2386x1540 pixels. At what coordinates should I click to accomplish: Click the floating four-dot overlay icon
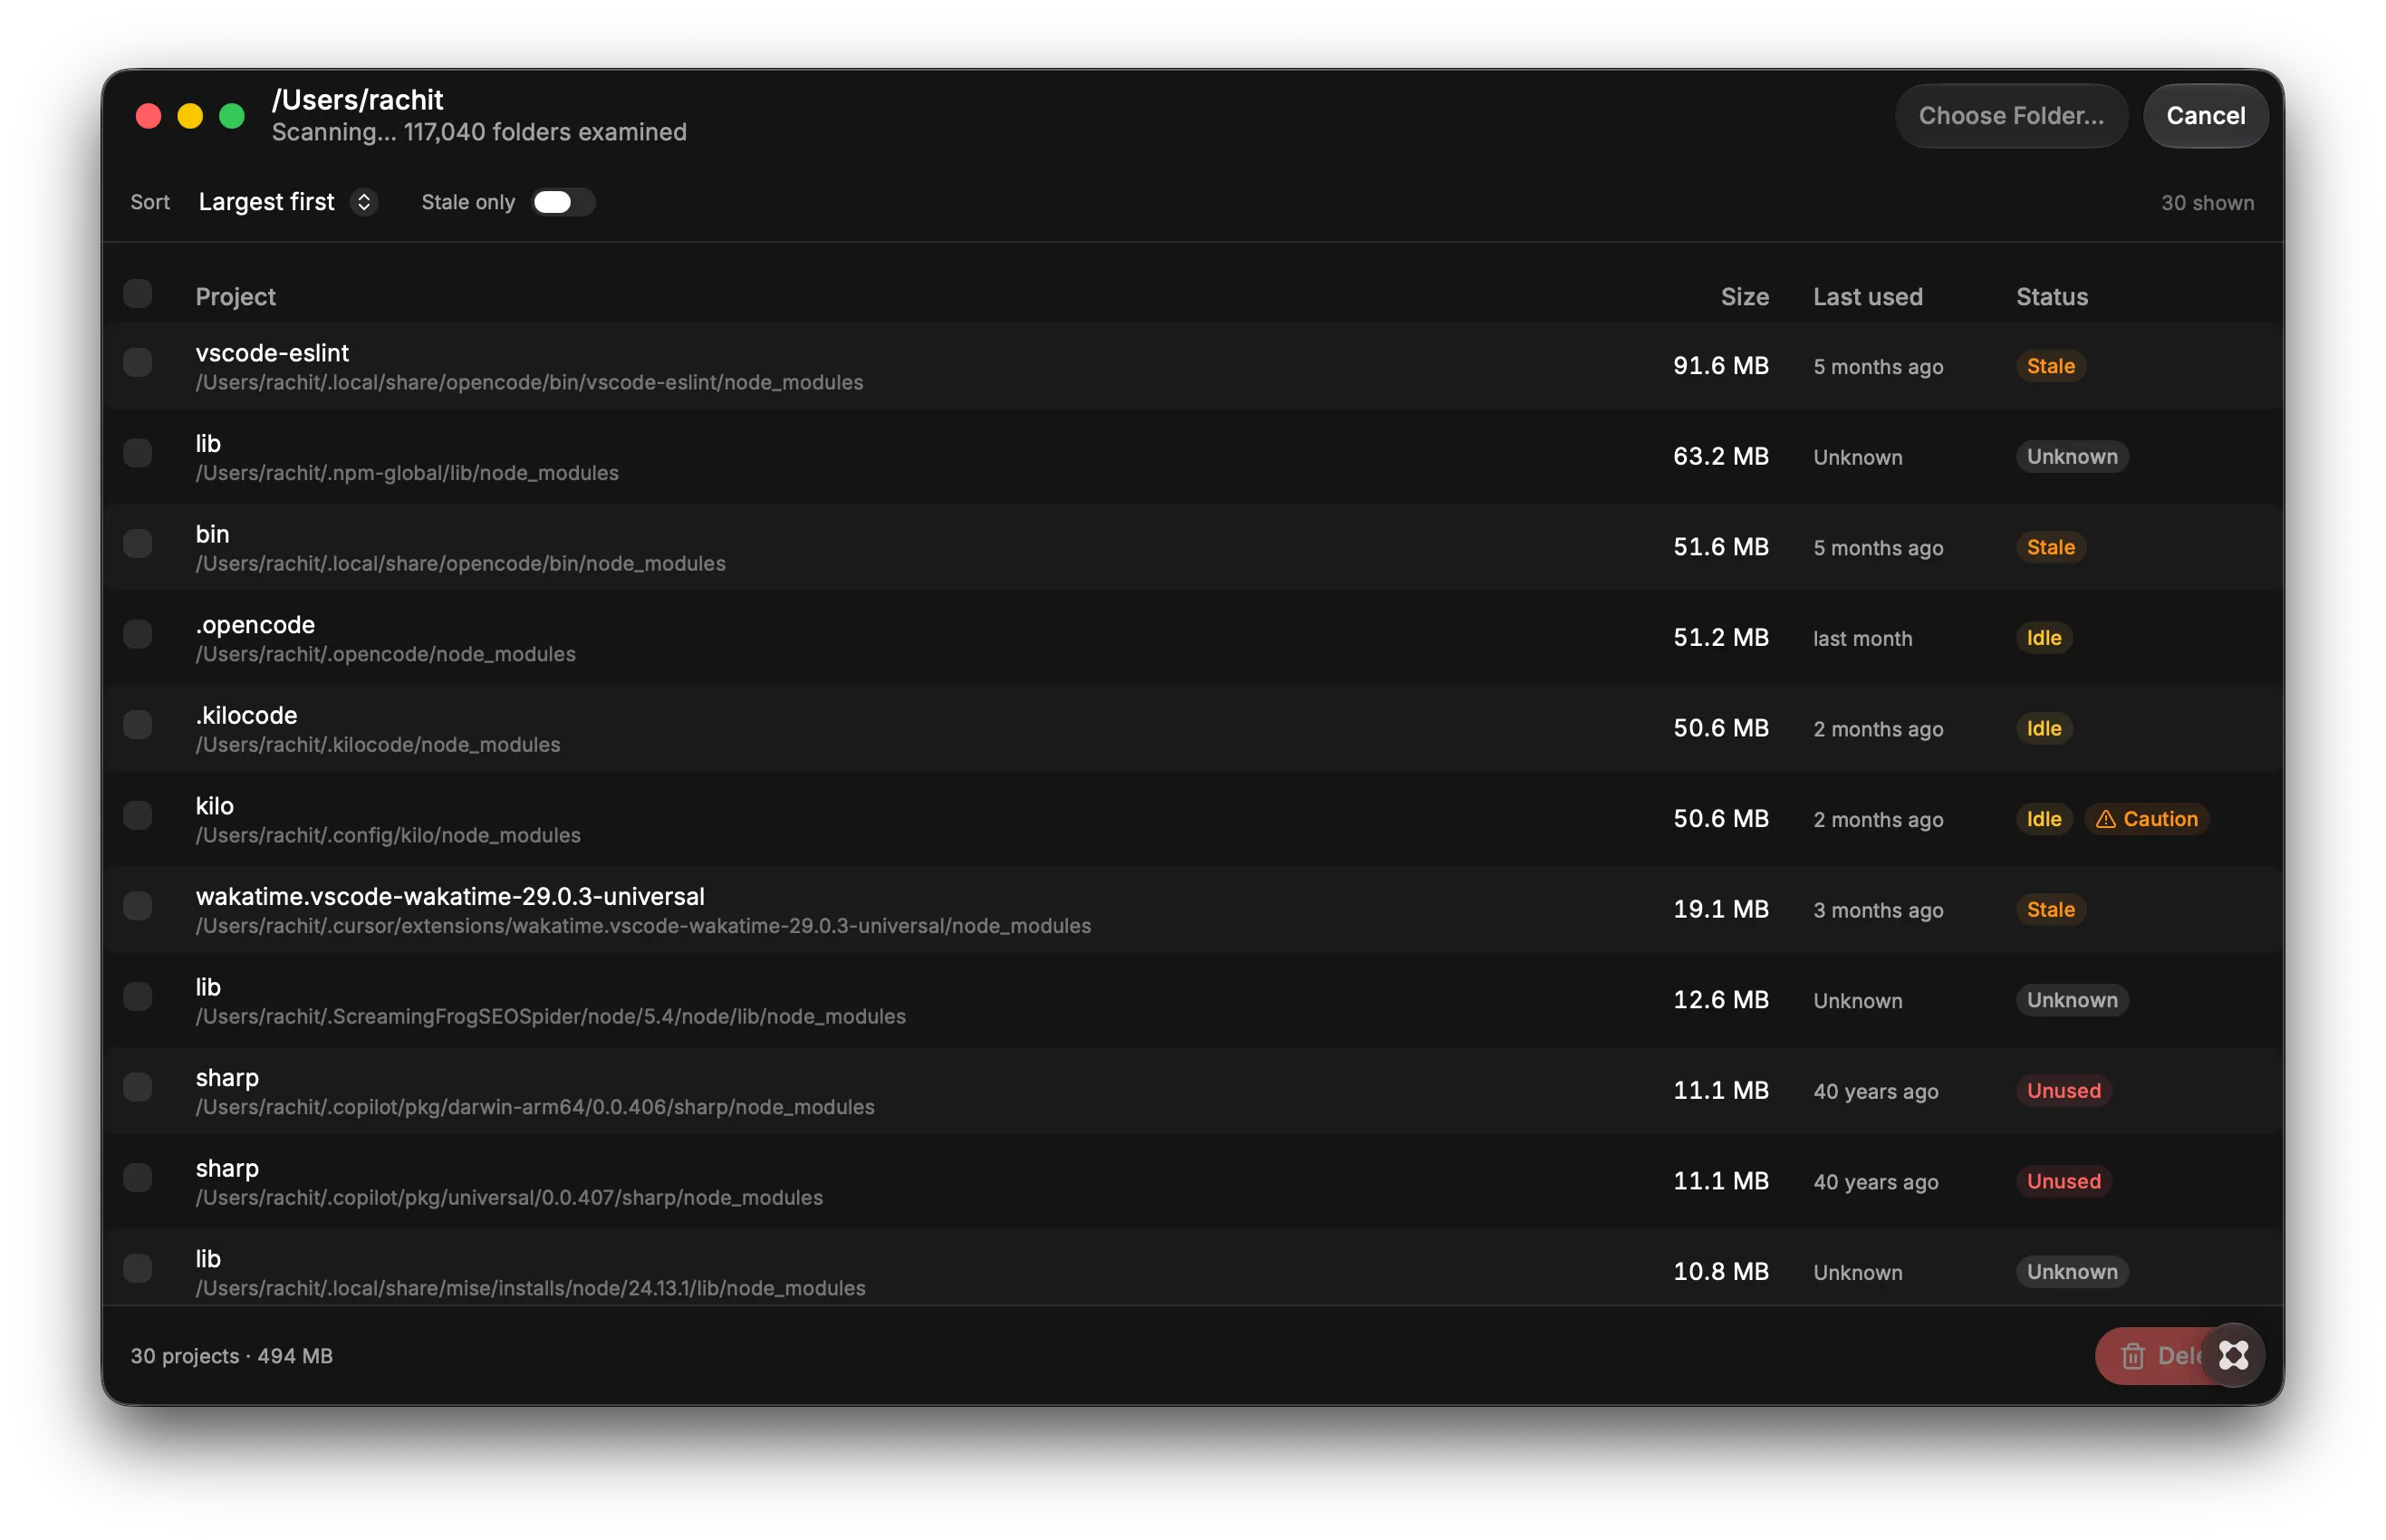point(2233,1355)
